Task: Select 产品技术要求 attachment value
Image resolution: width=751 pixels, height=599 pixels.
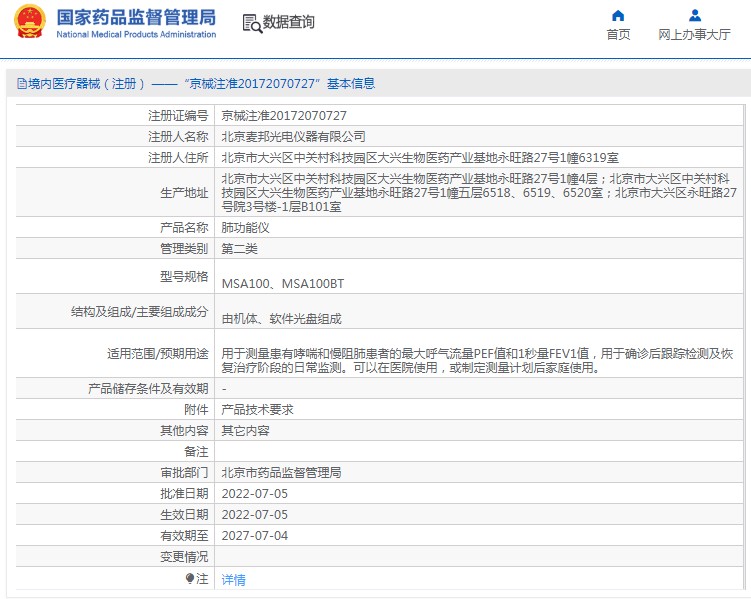Action: coord(257,410)
